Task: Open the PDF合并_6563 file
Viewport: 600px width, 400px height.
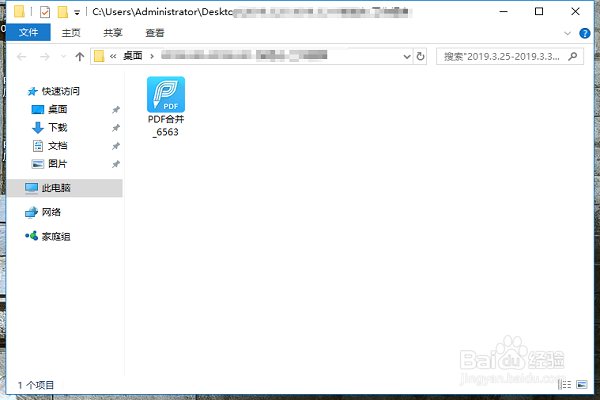Action: coord(166,107)
